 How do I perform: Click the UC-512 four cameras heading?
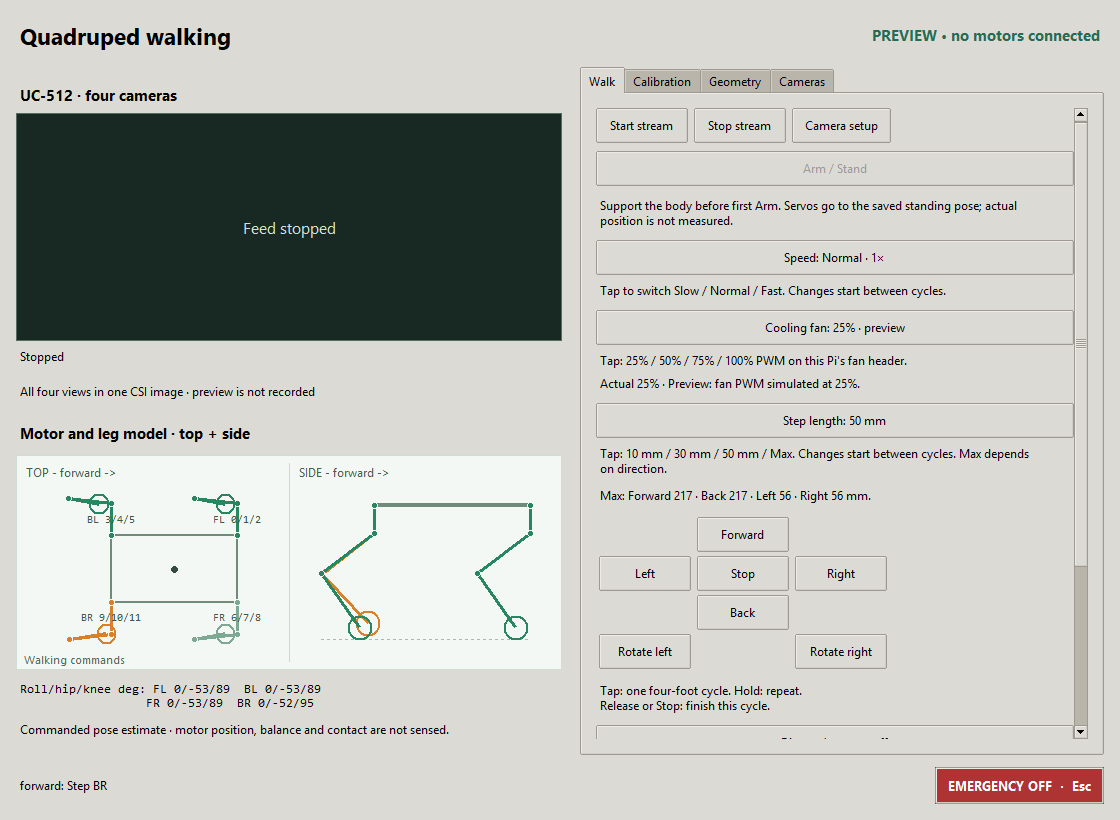point(99,96)
